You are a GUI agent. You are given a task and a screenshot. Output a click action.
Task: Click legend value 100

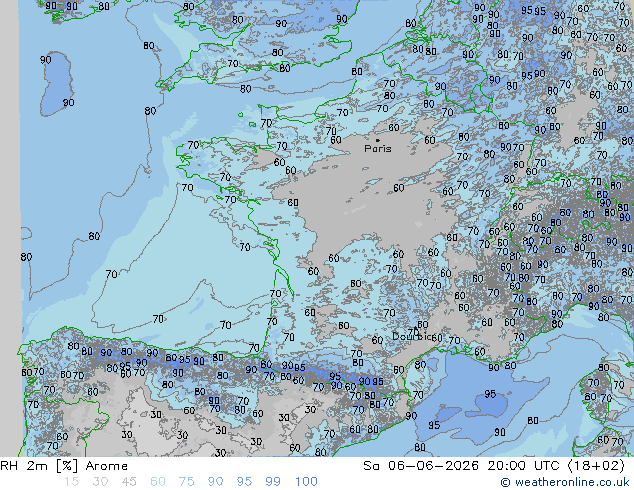pyautogui.click(x=306, y=482)
